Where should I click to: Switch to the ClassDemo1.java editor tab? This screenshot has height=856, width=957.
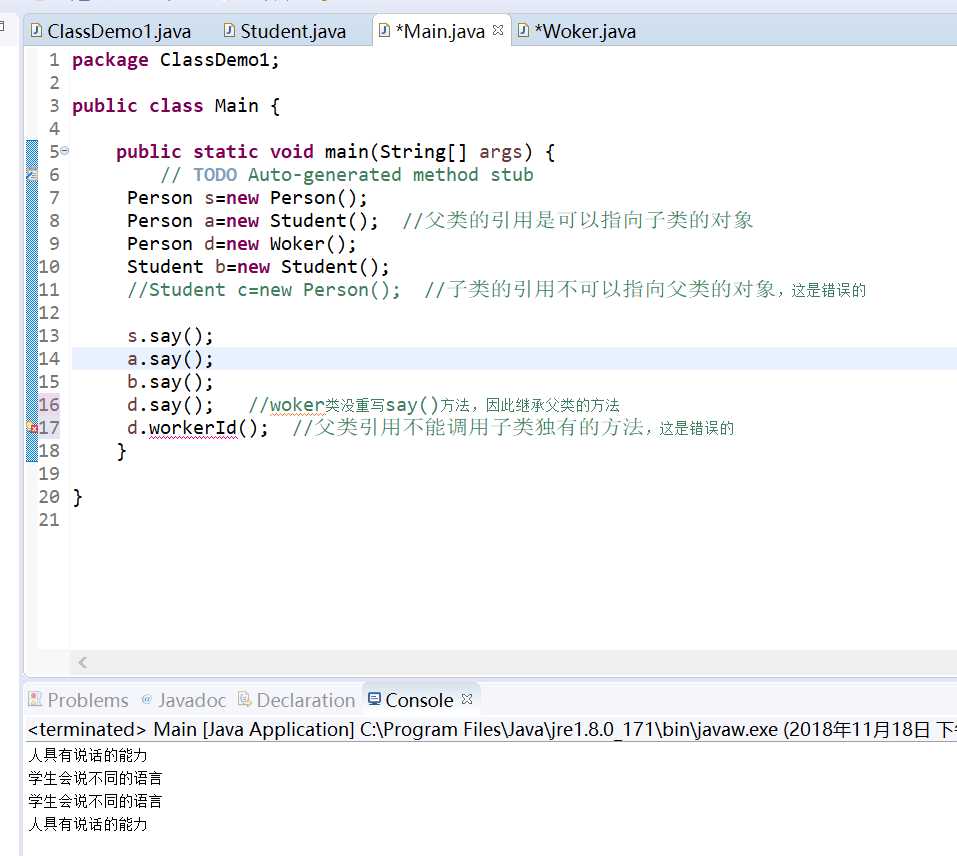click(111, 31)
